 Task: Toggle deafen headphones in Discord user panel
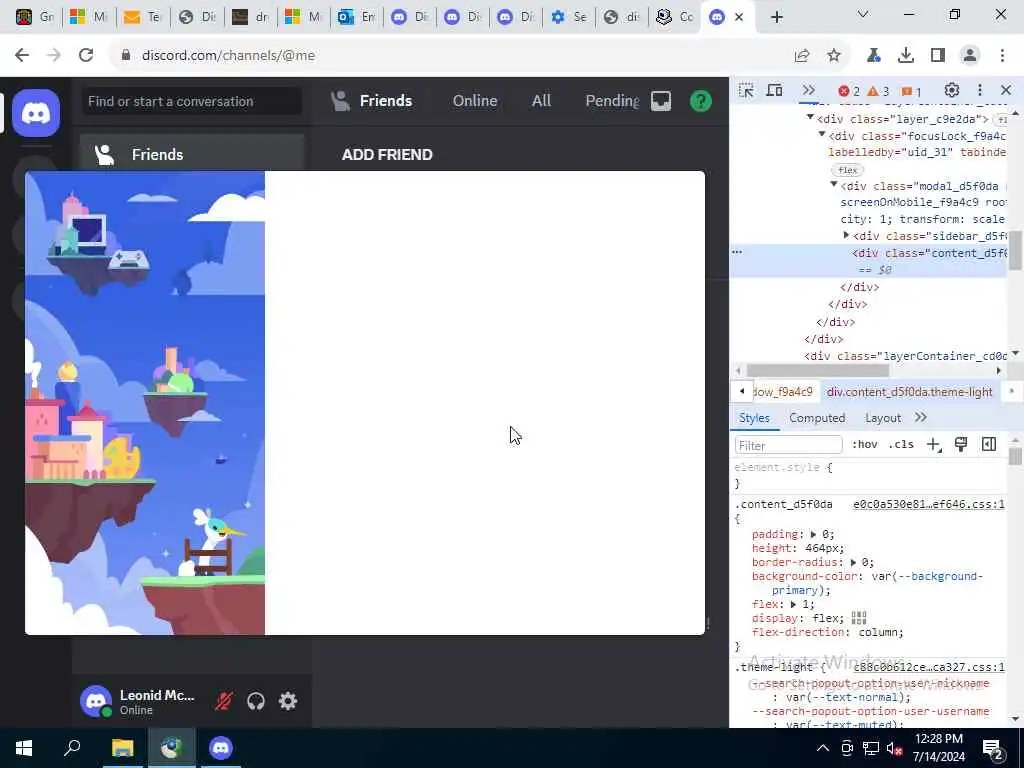coord(256,701)
